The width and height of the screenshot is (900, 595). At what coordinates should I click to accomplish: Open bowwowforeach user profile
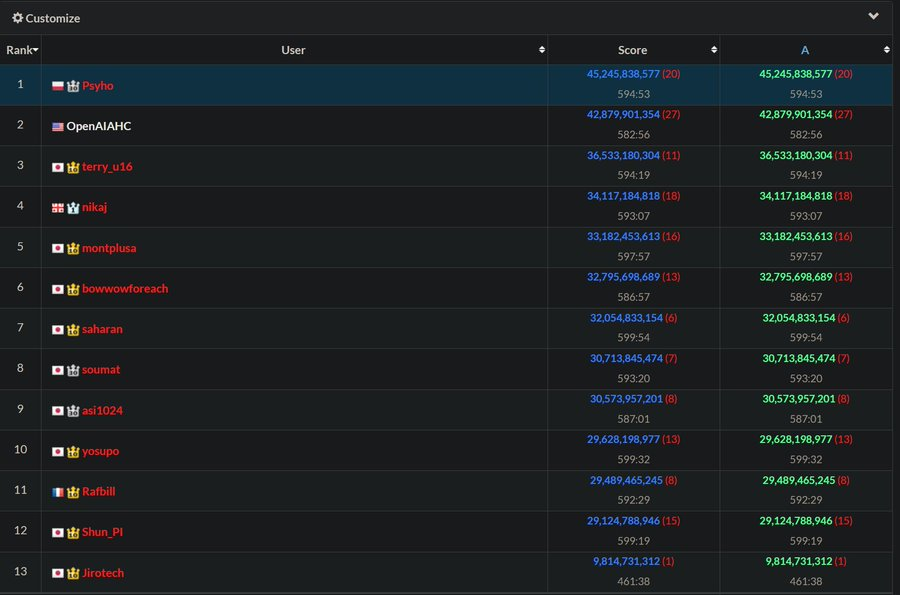click(x=125, y=289)
